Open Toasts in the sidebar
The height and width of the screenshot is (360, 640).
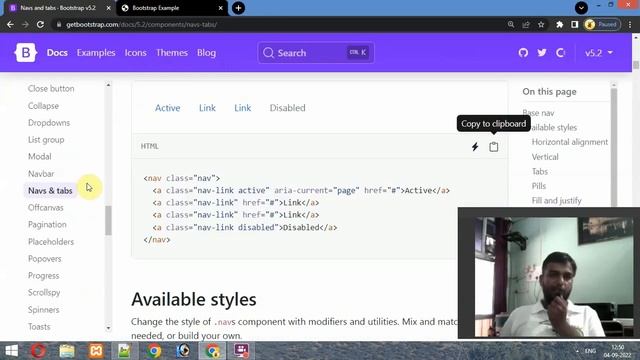pyautogui.click(x=39, y=327)
